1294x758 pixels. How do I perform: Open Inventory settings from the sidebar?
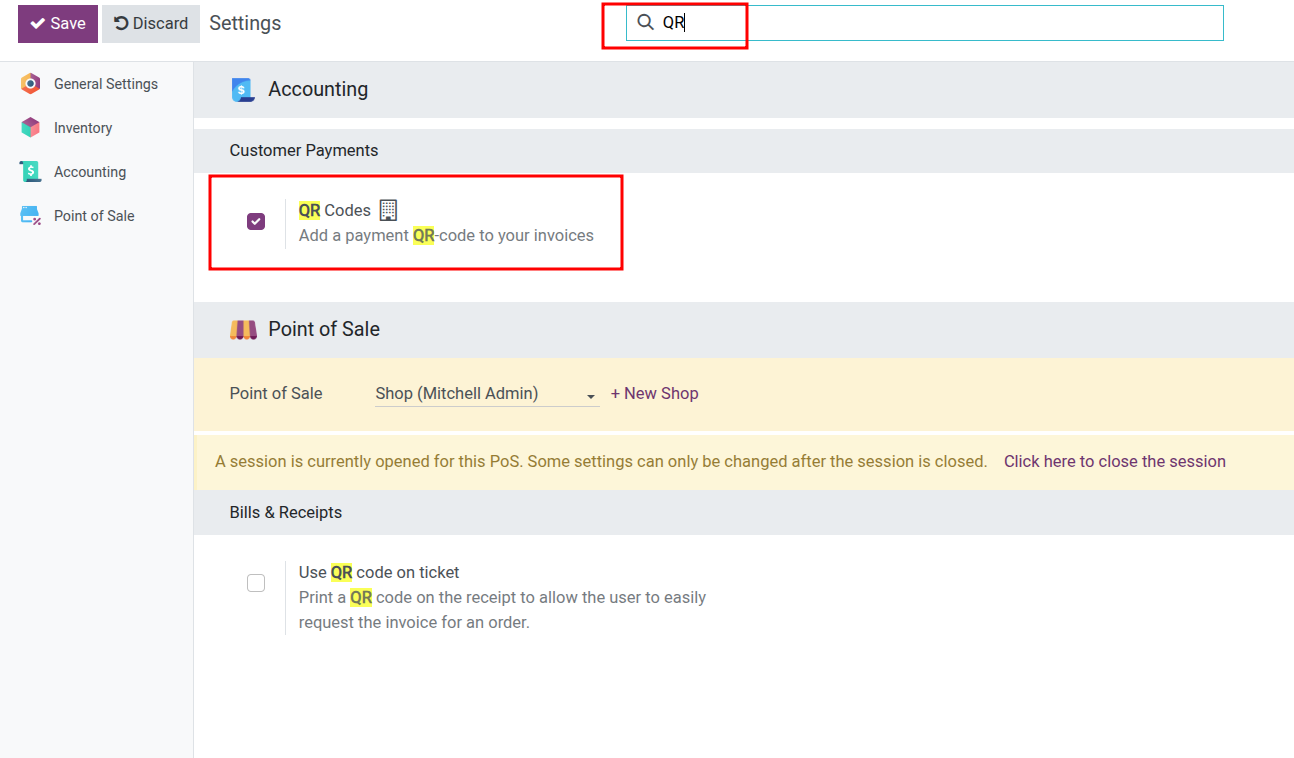[x=30, y=128]
